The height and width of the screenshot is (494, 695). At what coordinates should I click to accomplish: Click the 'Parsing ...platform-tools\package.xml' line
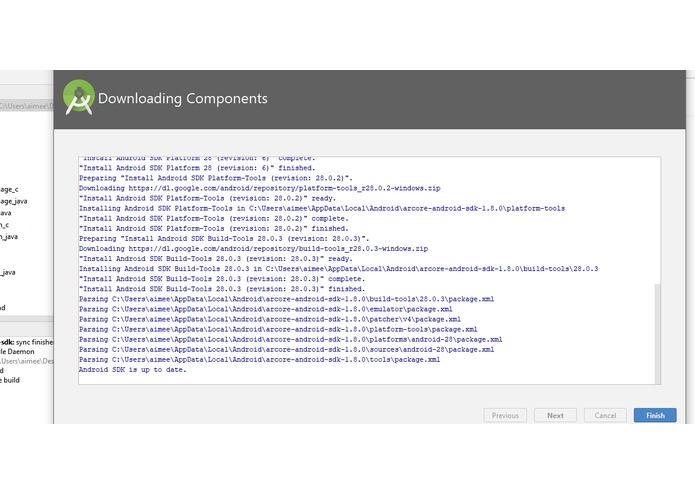pos(278,329)
